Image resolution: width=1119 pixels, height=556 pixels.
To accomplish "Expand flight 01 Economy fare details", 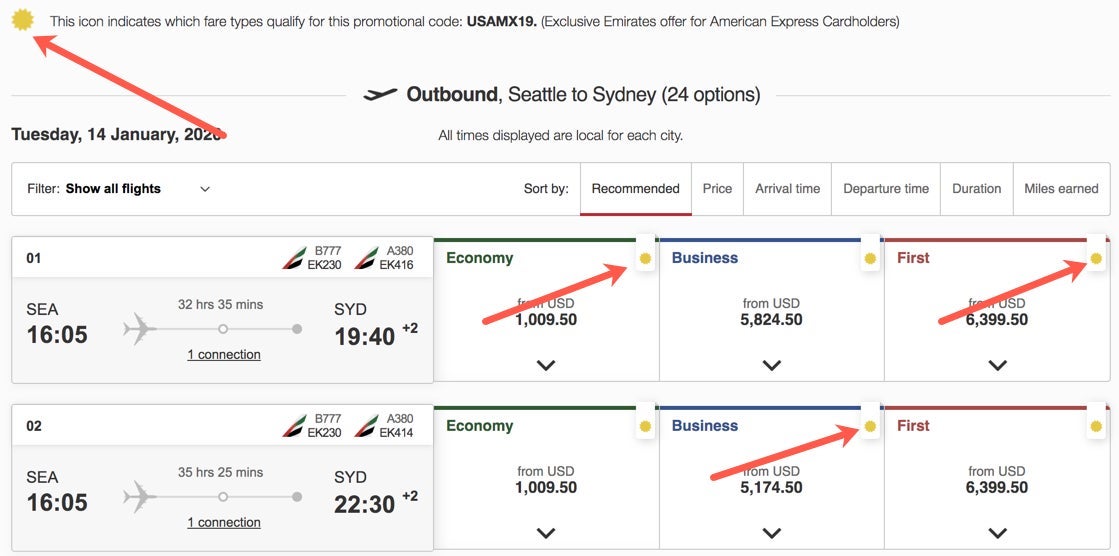I will (x=546, y=365).
